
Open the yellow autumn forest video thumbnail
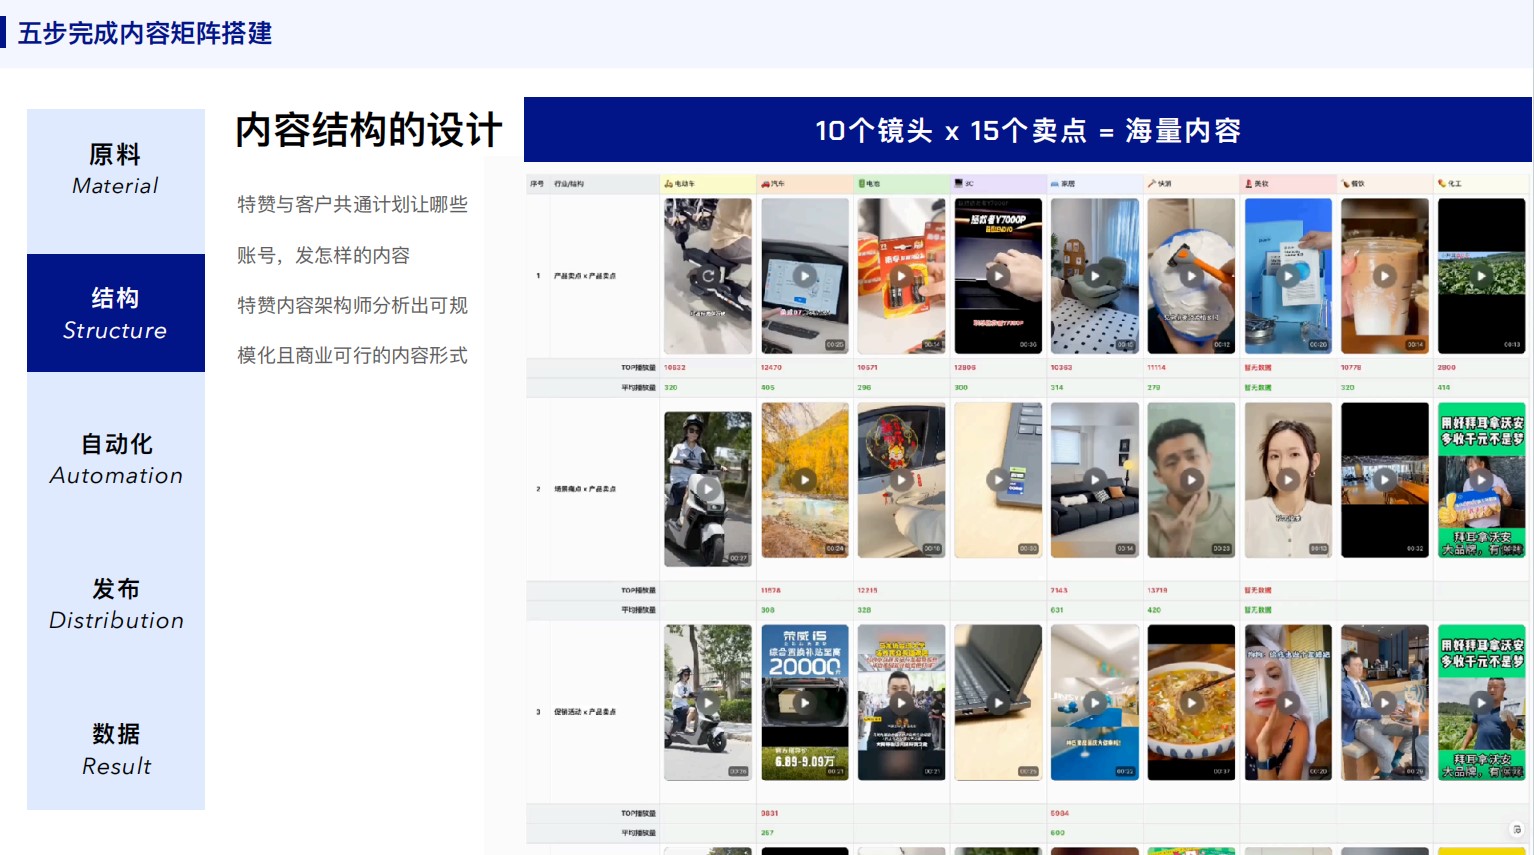click(804, 480)
